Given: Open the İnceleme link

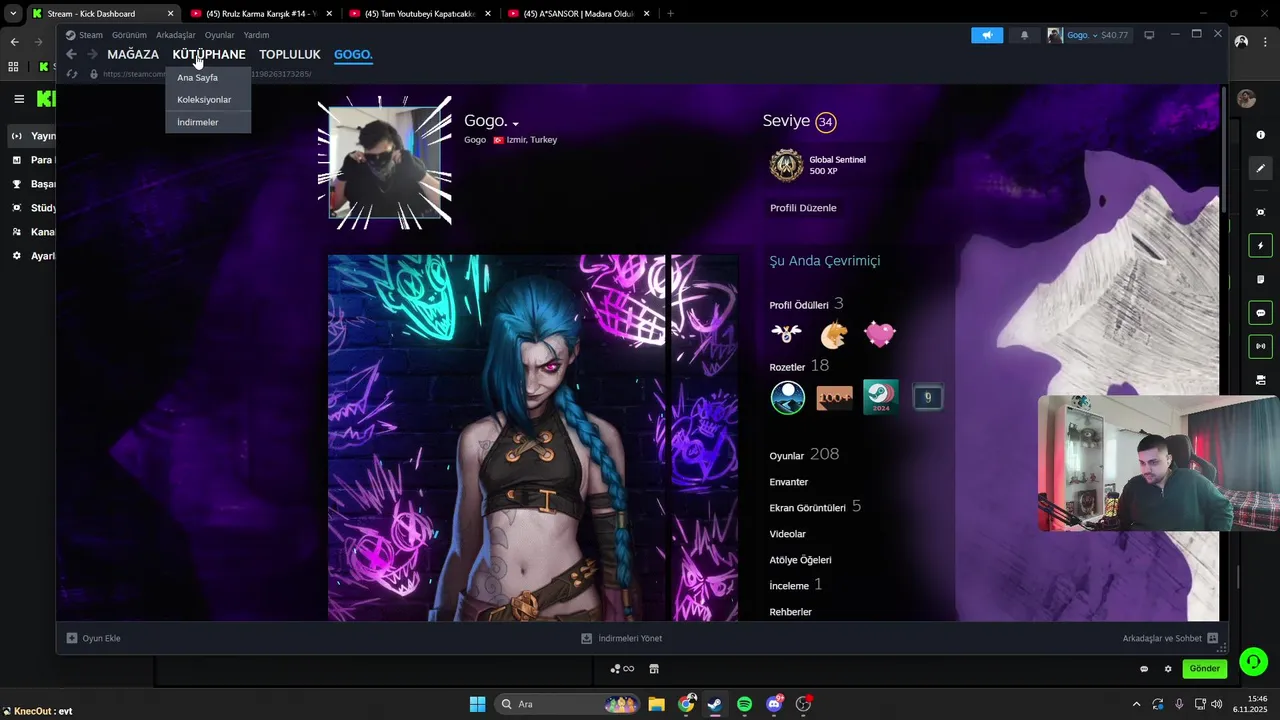Looking at the screenshot, I should click(x=796, y=585).
